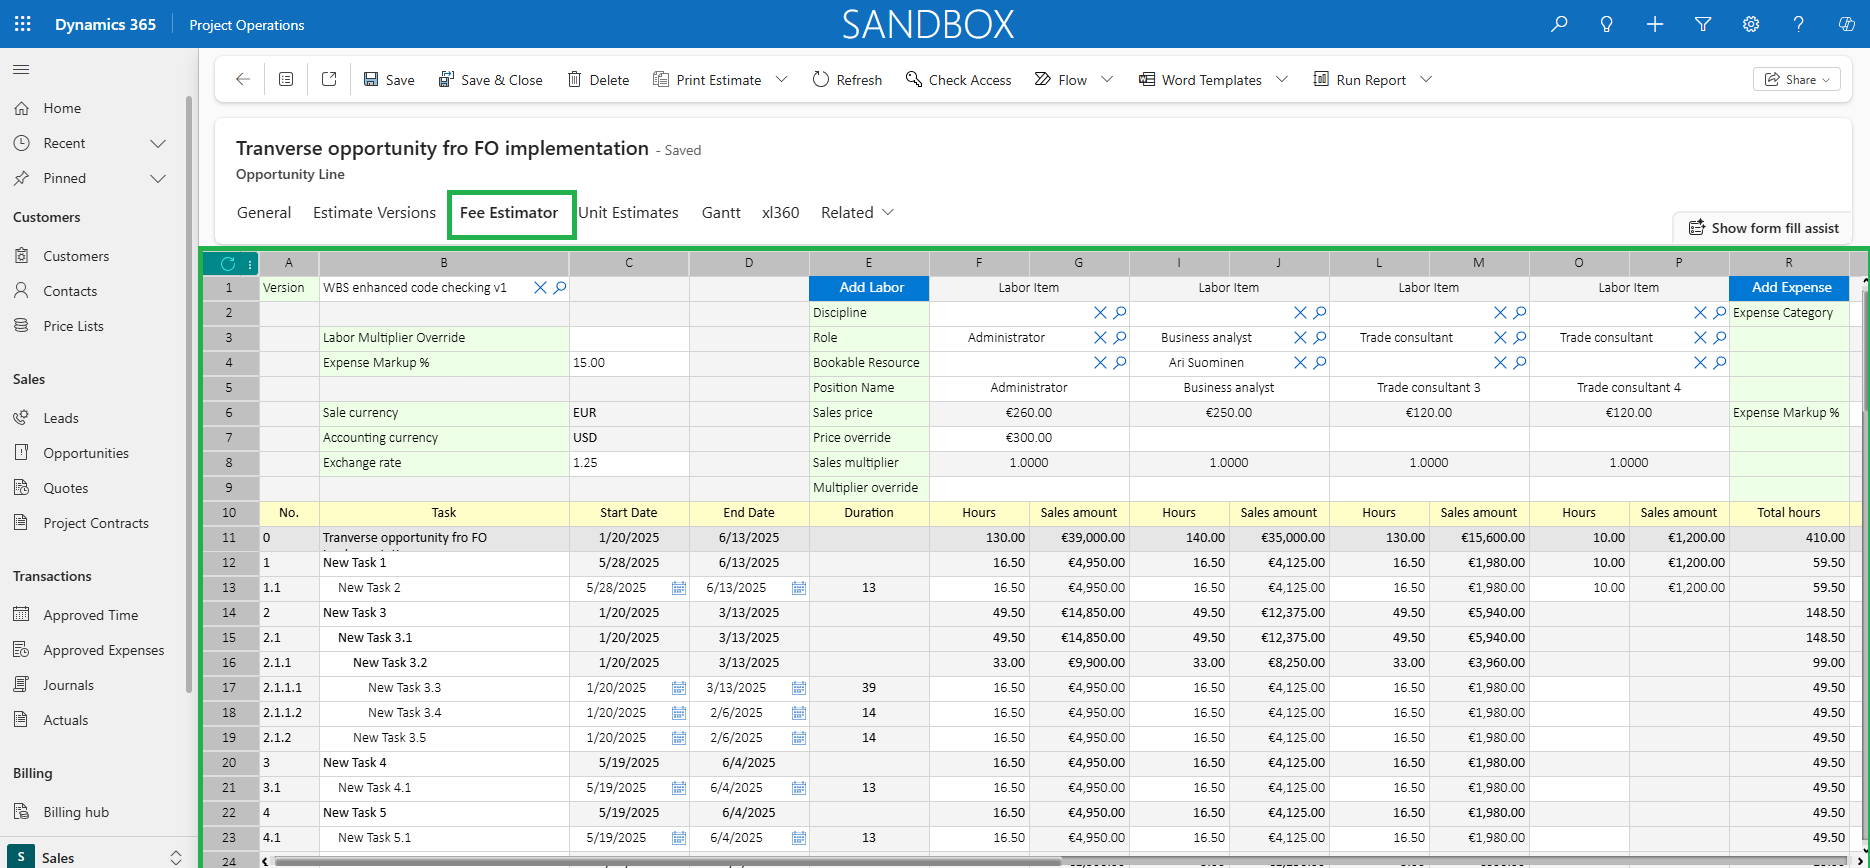Clear the Version lookup value with X icon
Viewport: 1870px width, 868px height.
[540, 287]
